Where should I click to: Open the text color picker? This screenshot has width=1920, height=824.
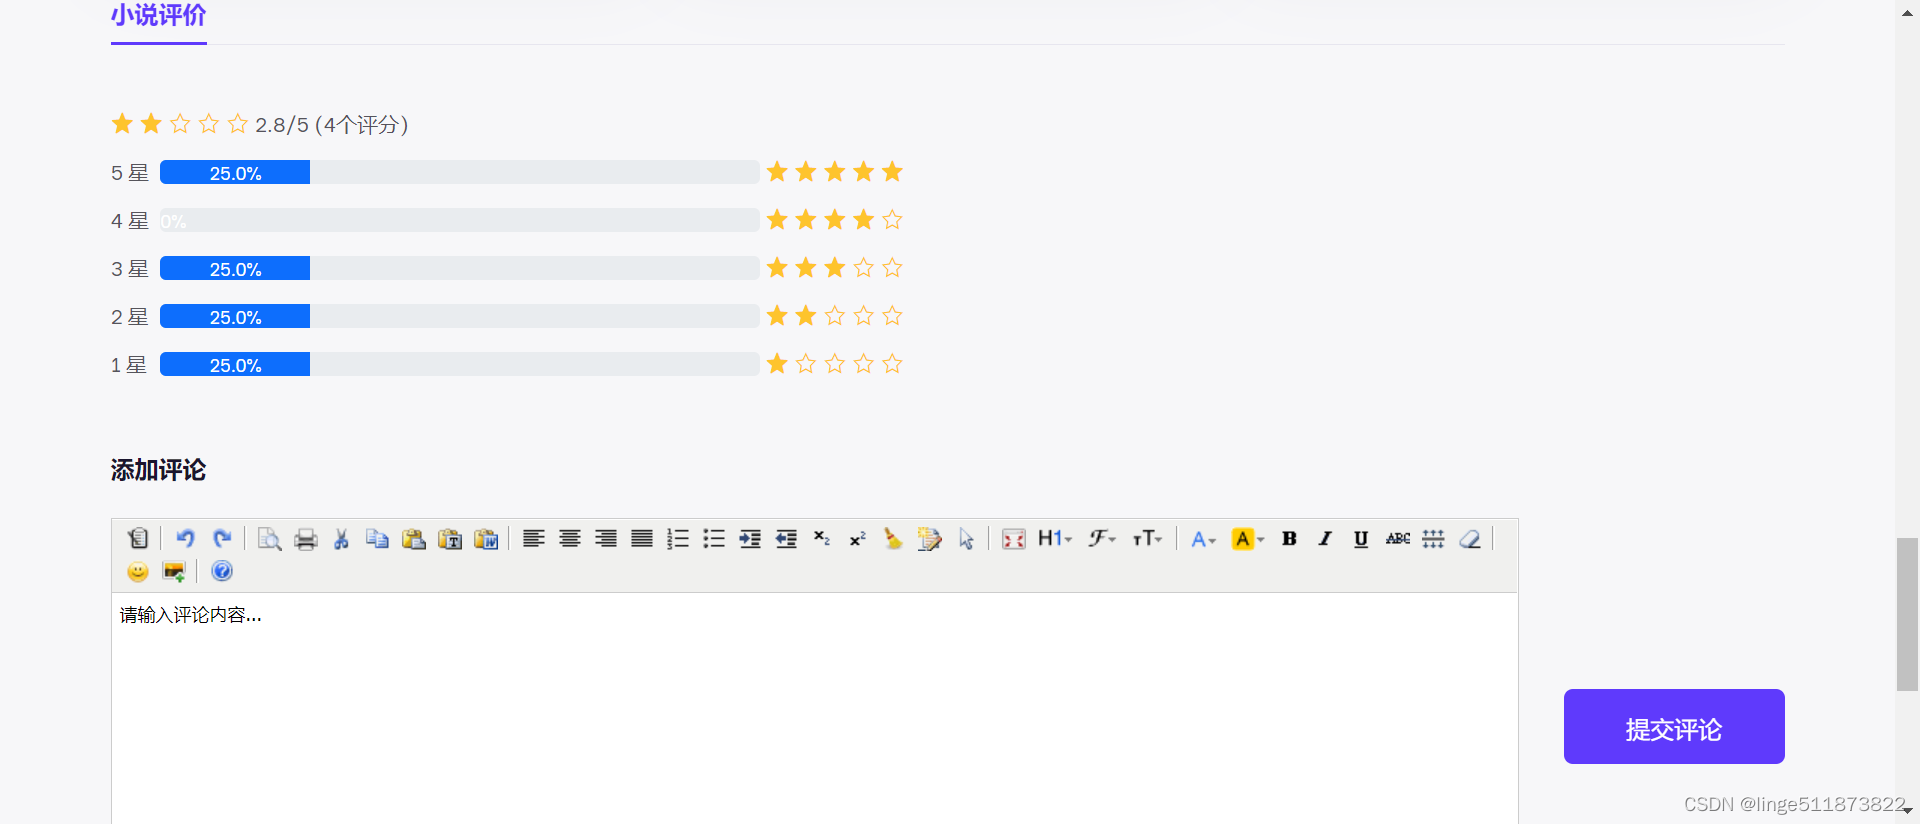[x=1203, y=539]
